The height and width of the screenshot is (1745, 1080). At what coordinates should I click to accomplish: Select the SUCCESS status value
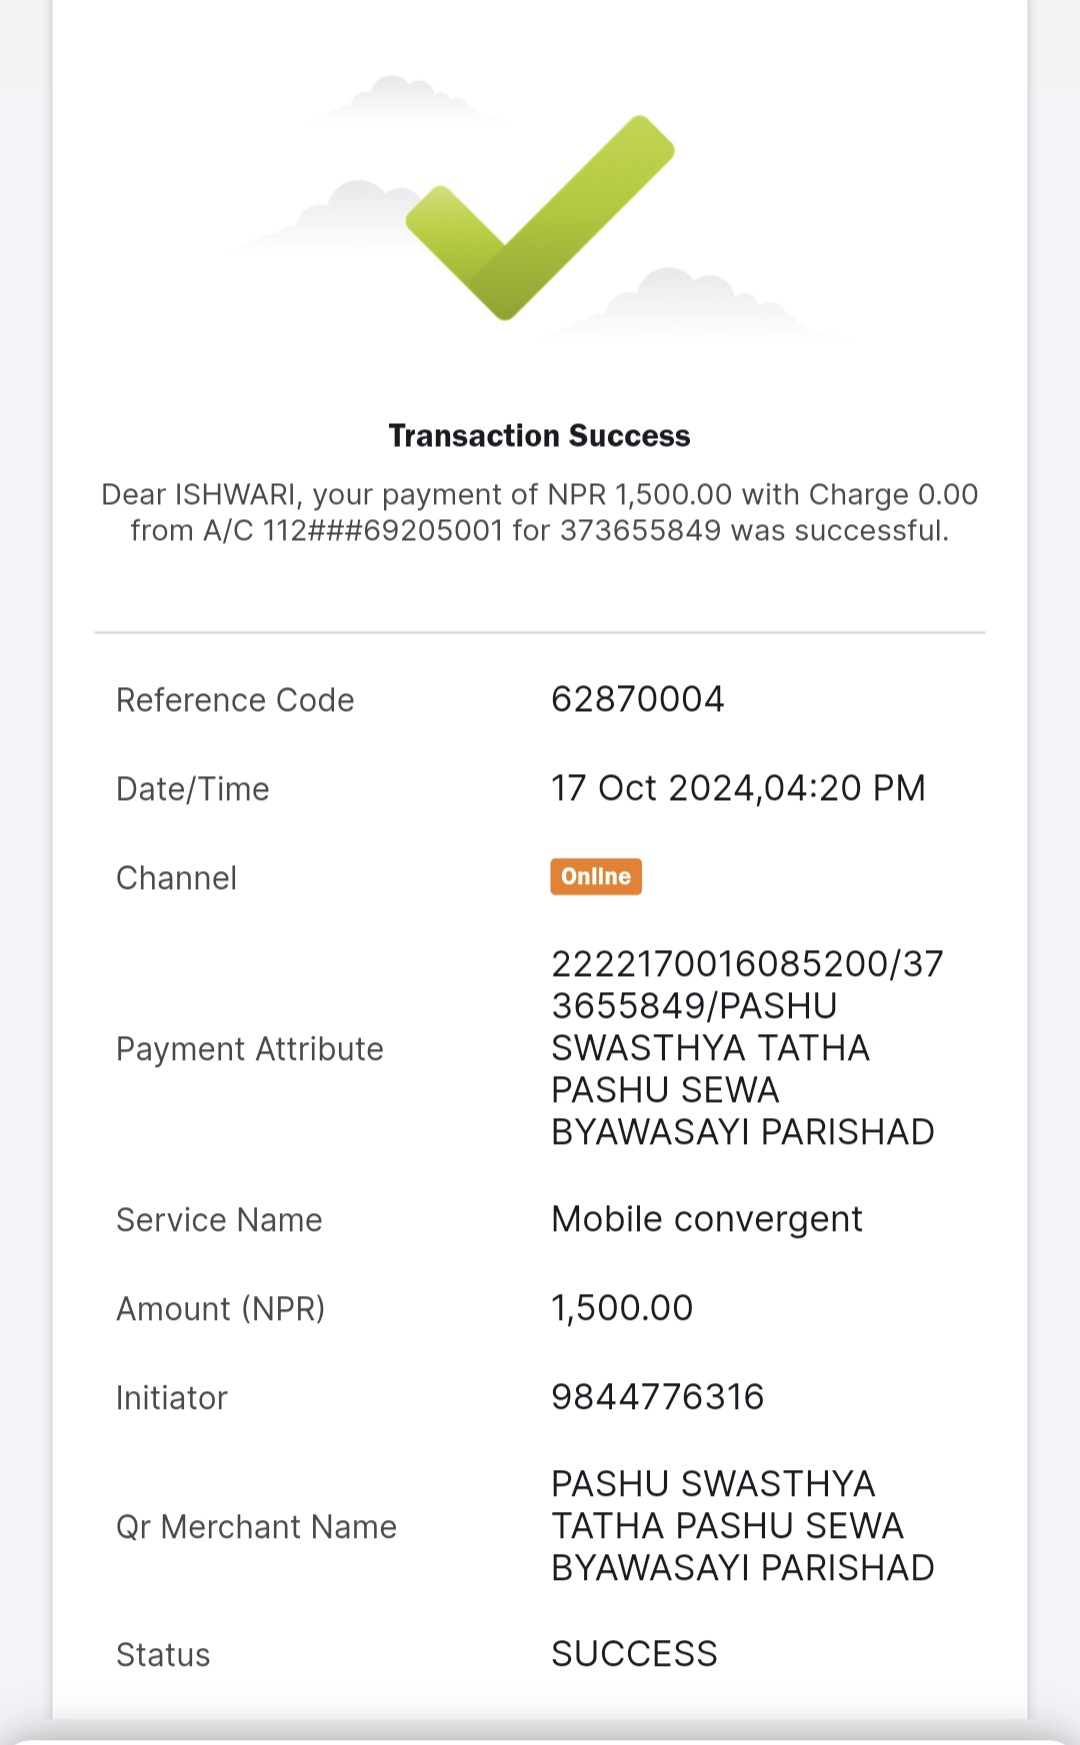coord(634,1654)
